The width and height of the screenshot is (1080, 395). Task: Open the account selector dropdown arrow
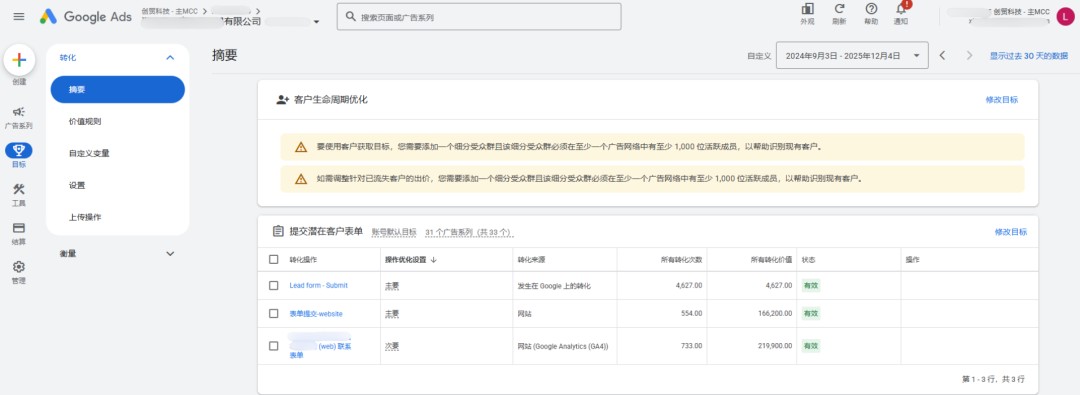(x=316, y=22)
